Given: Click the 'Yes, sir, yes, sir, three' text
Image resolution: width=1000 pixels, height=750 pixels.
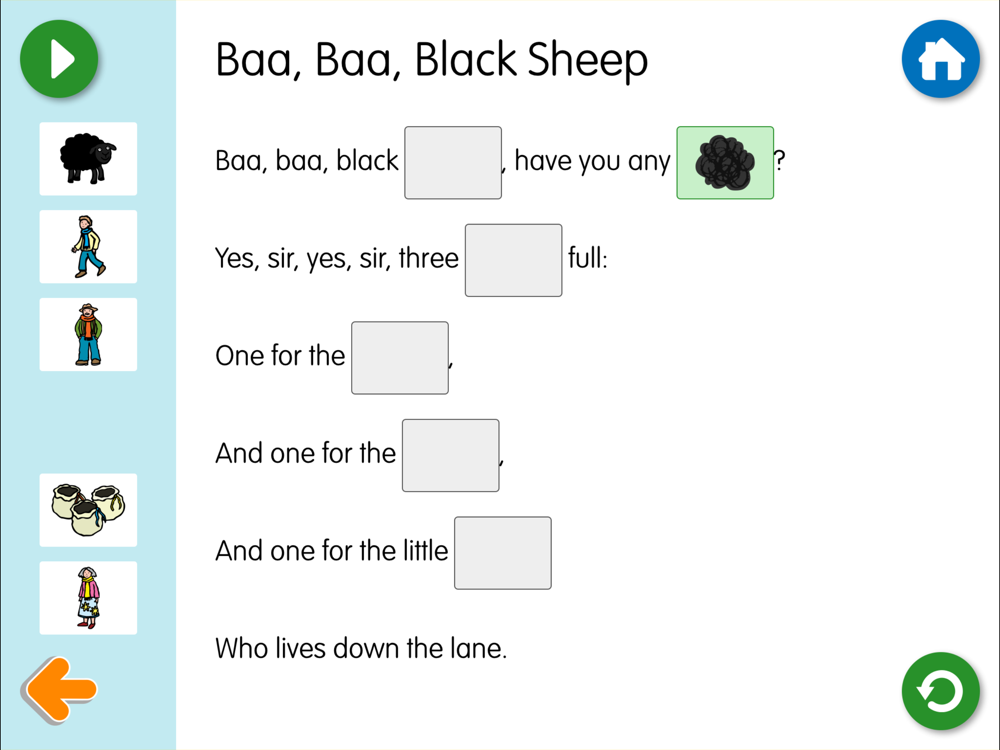Looking at the screenshot, I should coord(337,259).
